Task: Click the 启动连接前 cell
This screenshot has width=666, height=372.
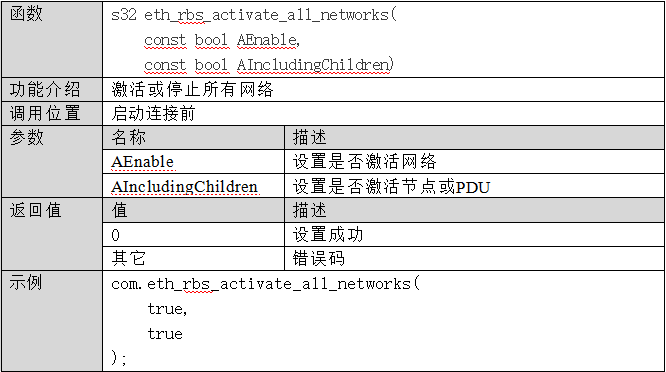Action: tap(383, 113)
